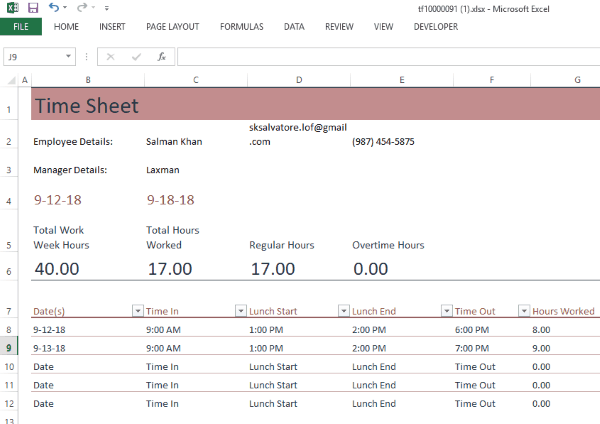Click the Save icon in quick access toolbar
Screen dimensions: 600x424
[33, 8]
